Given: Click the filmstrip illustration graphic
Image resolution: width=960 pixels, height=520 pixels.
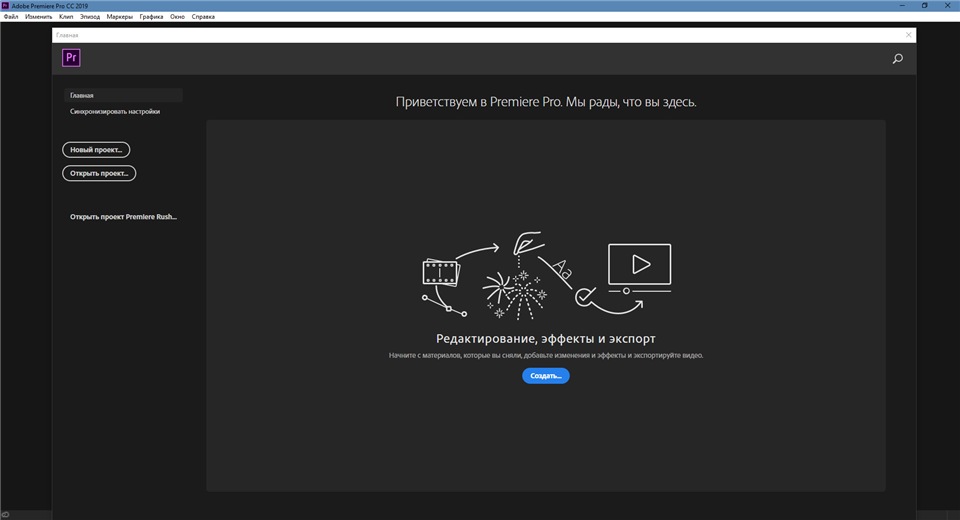Looking at the screenshot, I should click(441, 272).
